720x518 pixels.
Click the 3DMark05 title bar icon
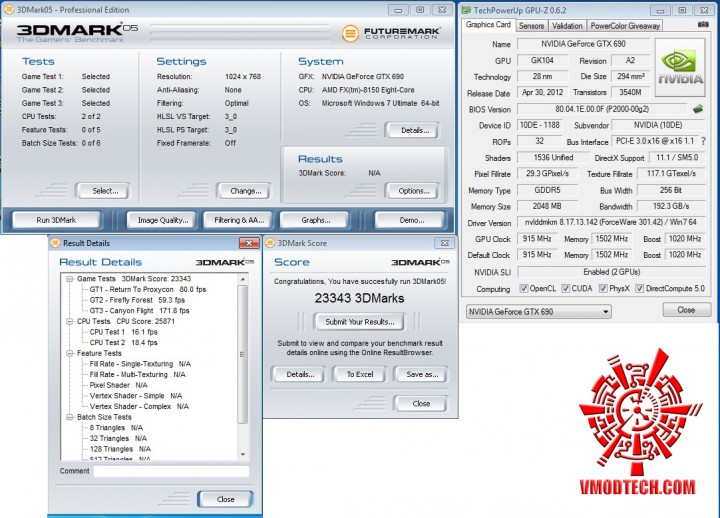(x=10, y=10)
